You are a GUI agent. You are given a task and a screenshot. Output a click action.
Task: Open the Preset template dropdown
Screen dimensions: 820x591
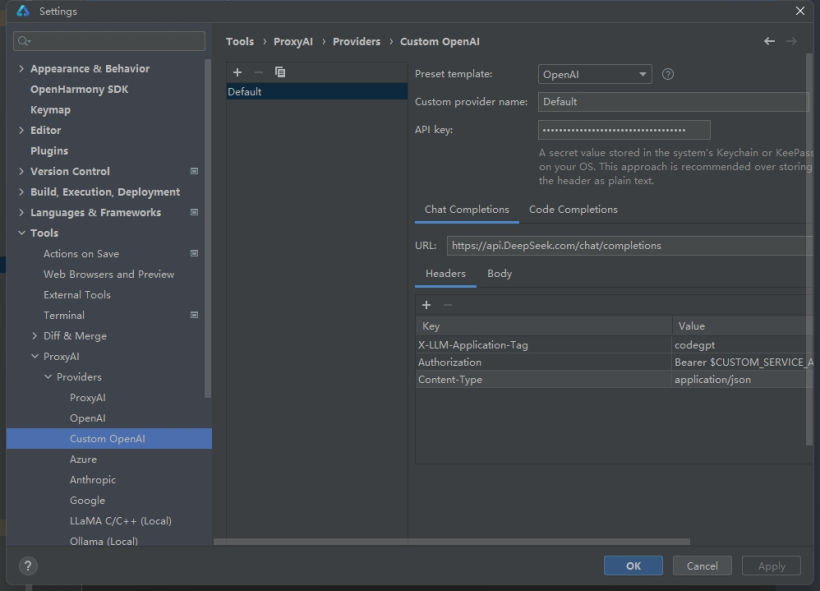tap(595, 74)
